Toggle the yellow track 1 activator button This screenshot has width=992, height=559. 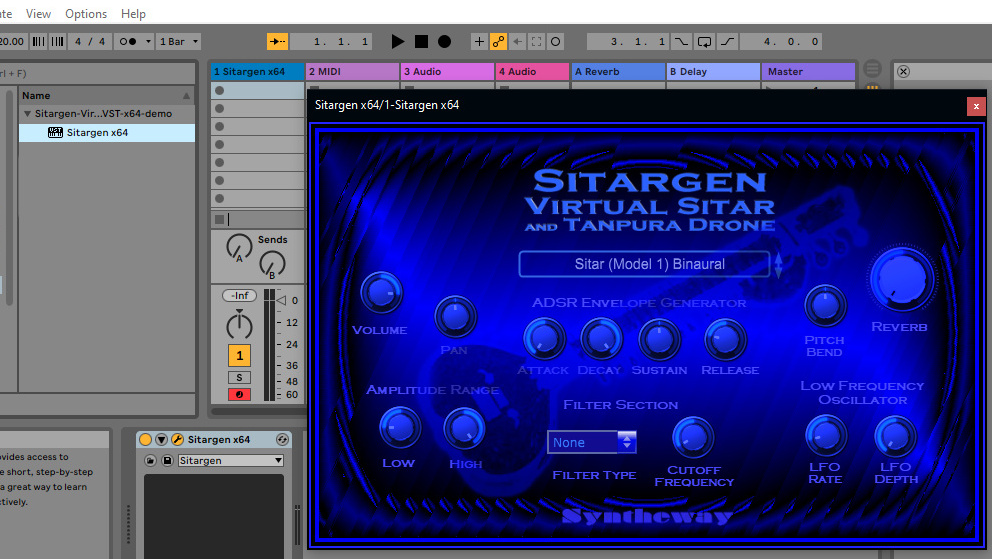click(x=239, y=356)
